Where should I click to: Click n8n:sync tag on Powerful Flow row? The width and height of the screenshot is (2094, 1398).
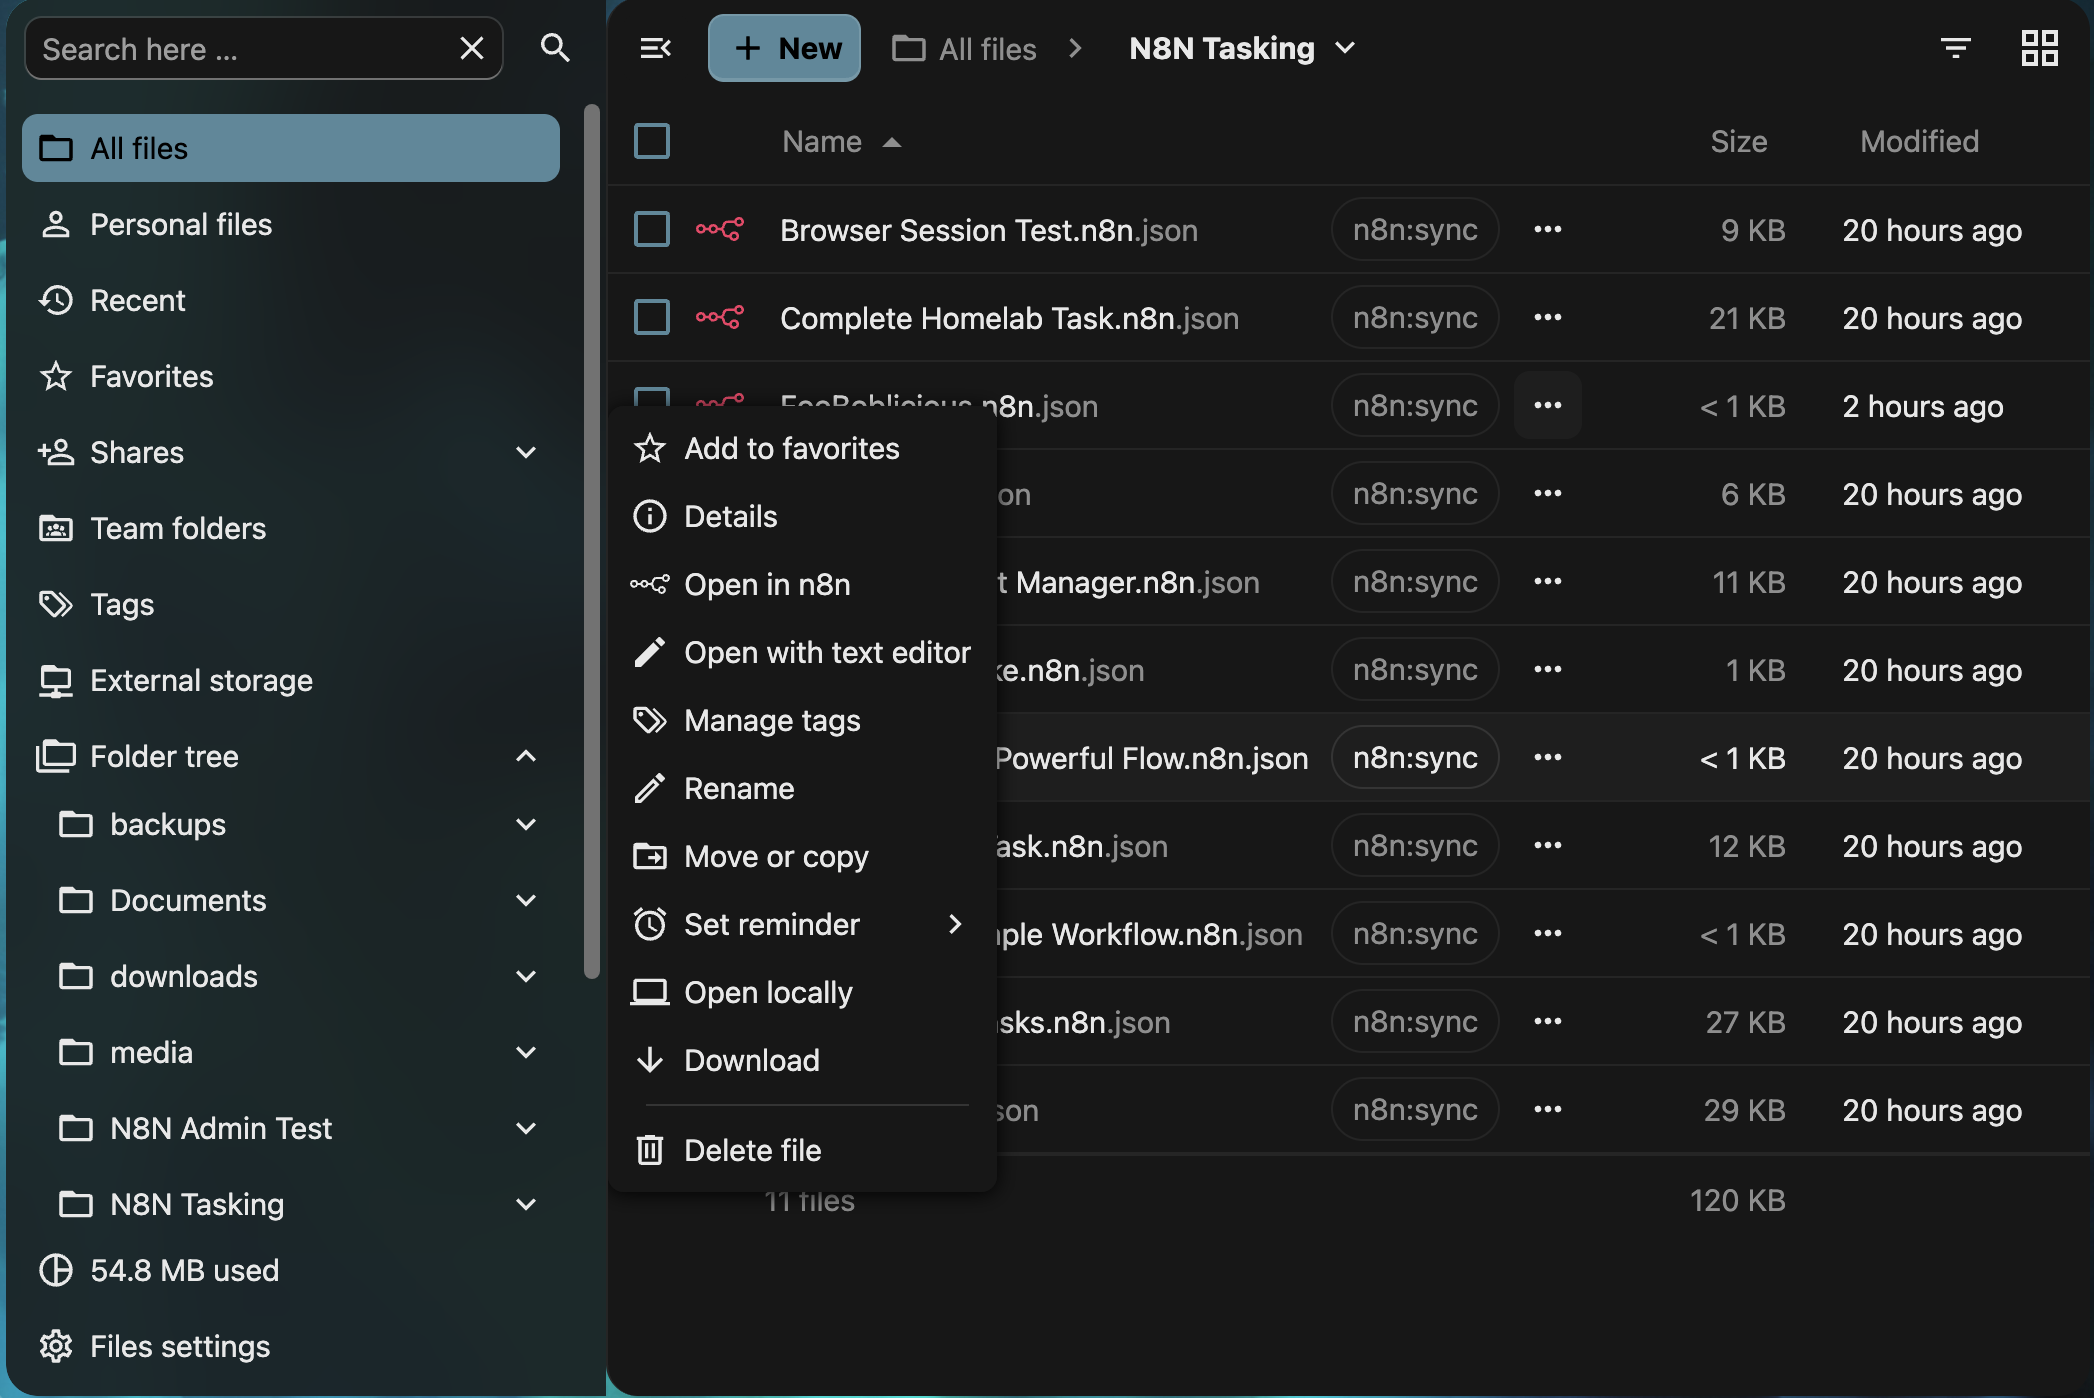[x=1415, y=758]
